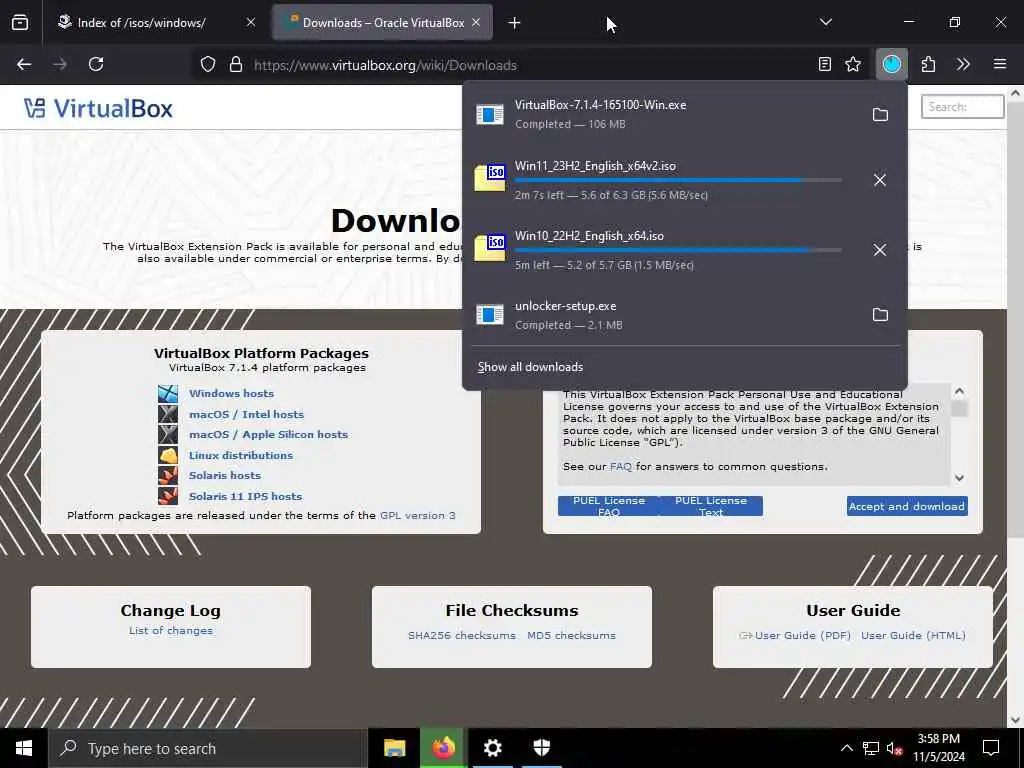Go back to the previous page

pos(24,64)
